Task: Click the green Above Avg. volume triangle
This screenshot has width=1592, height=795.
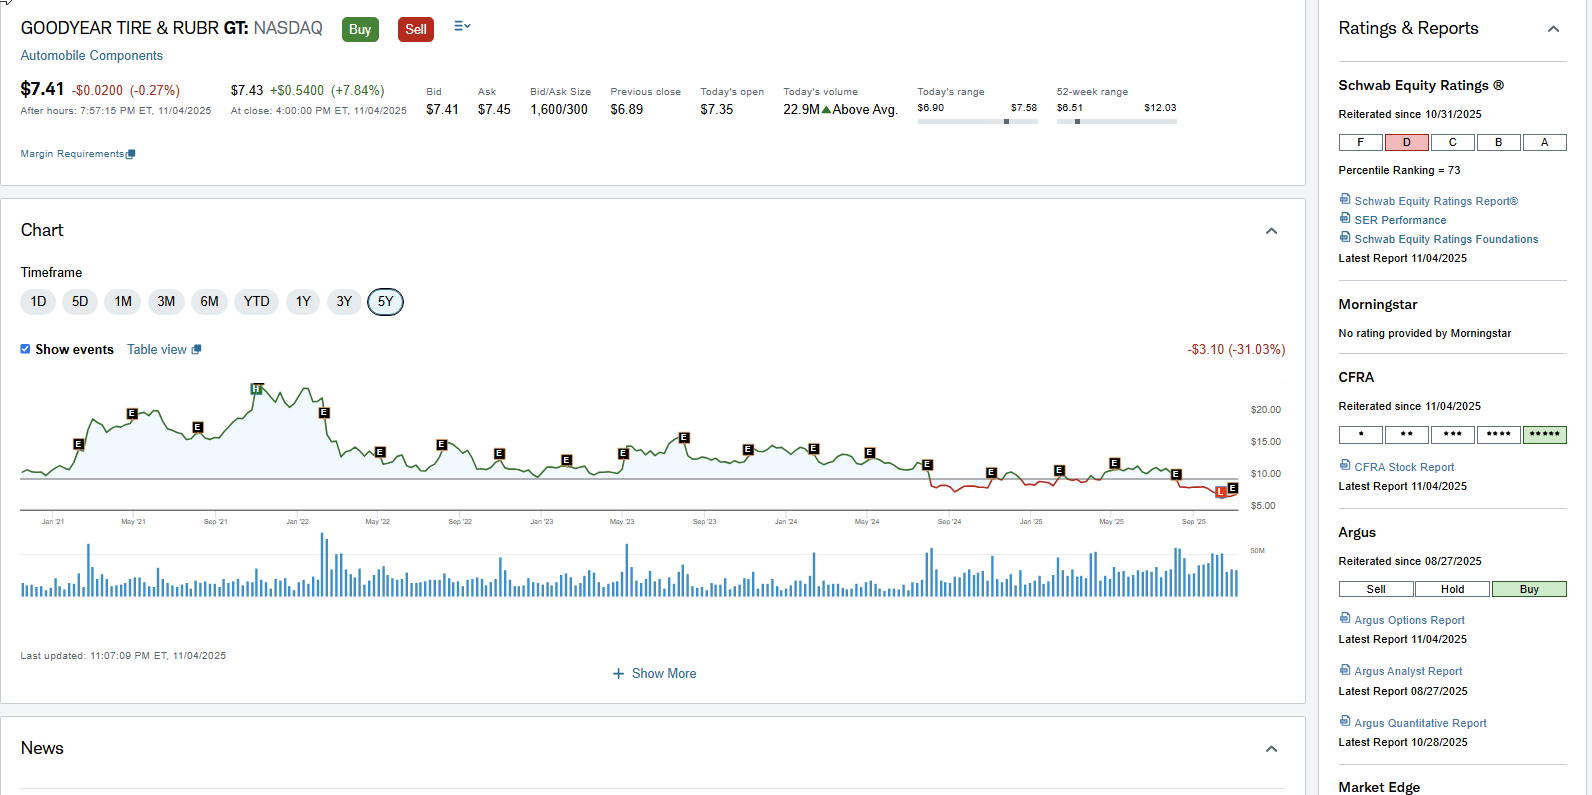Action: (826, 110)
